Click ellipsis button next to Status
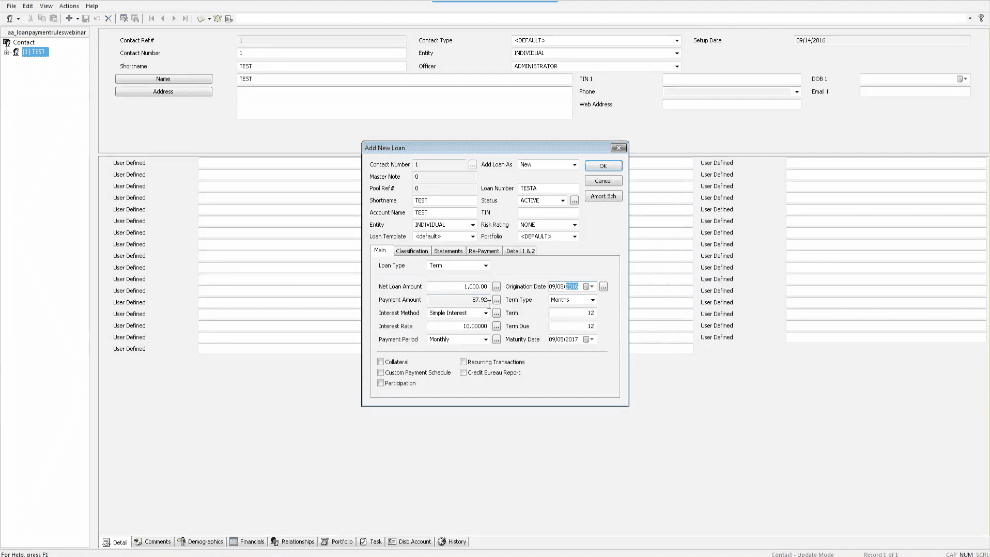The height and width of the screenshot is (557, 990). coord(574,200)
